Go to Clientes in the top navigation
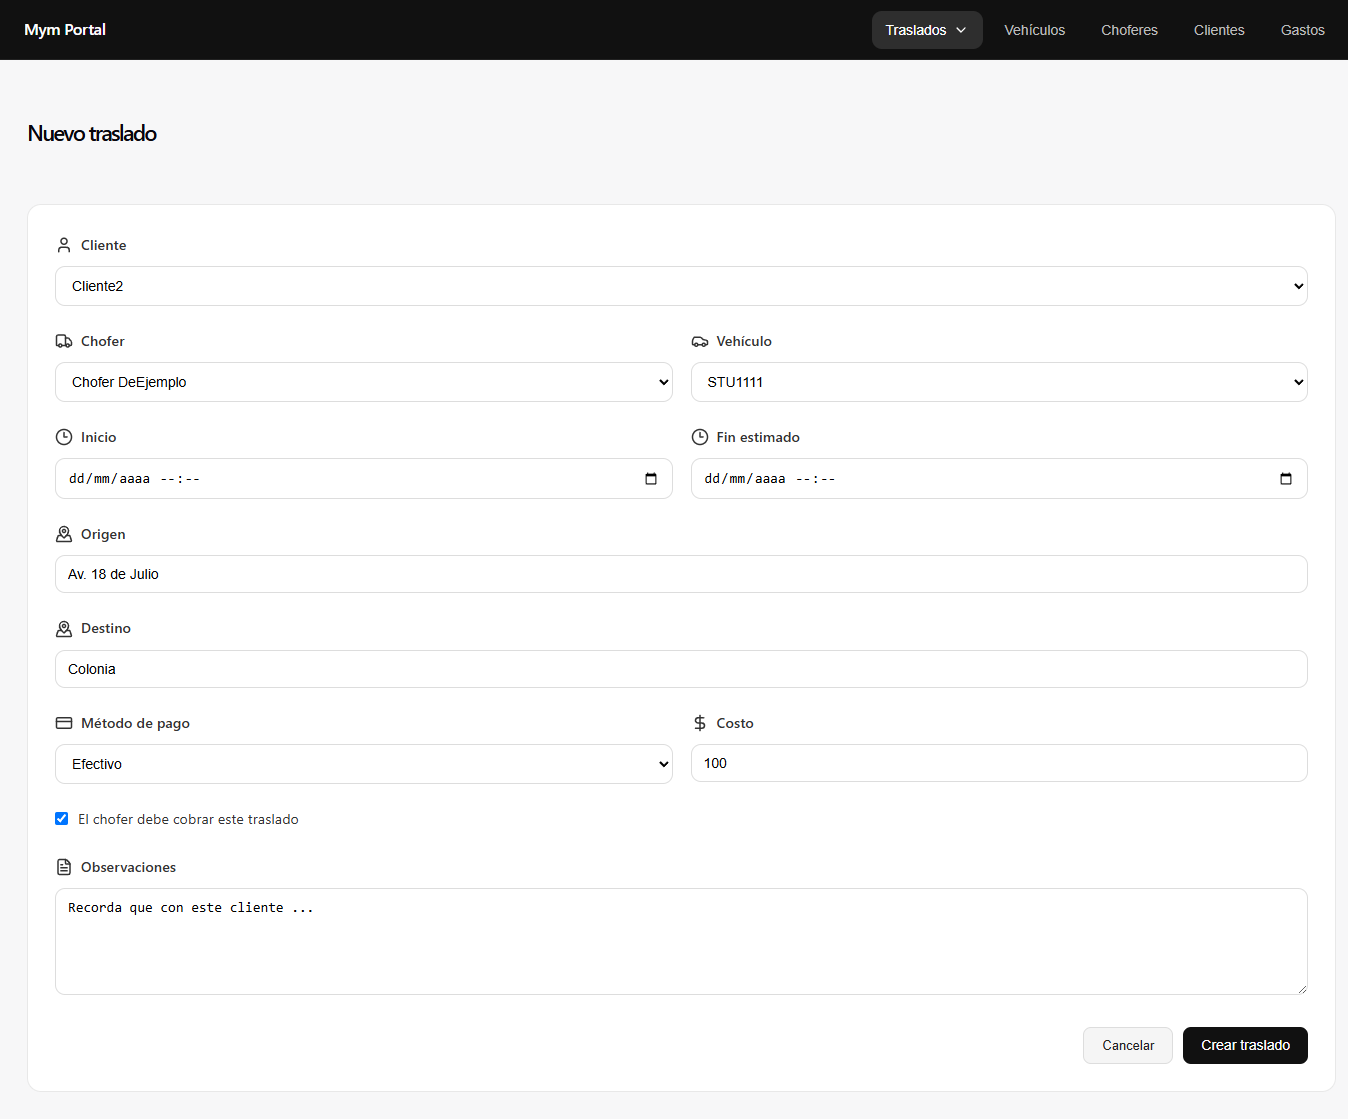This screenshot has width=1348, height=1119. [x=1219, y=30]
